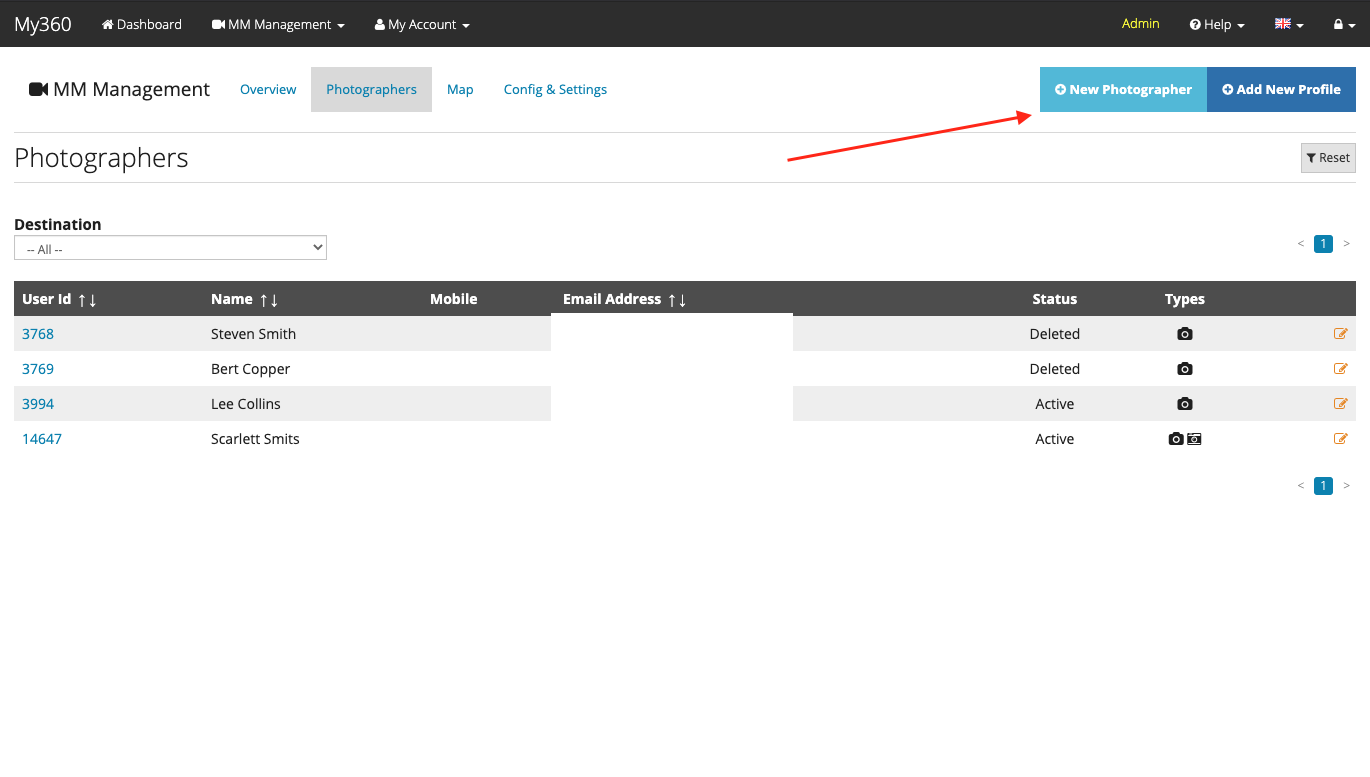The image size is (1370, 777).
Task: Click page 1 in bottom pagination
Action: pos(1323,486)
